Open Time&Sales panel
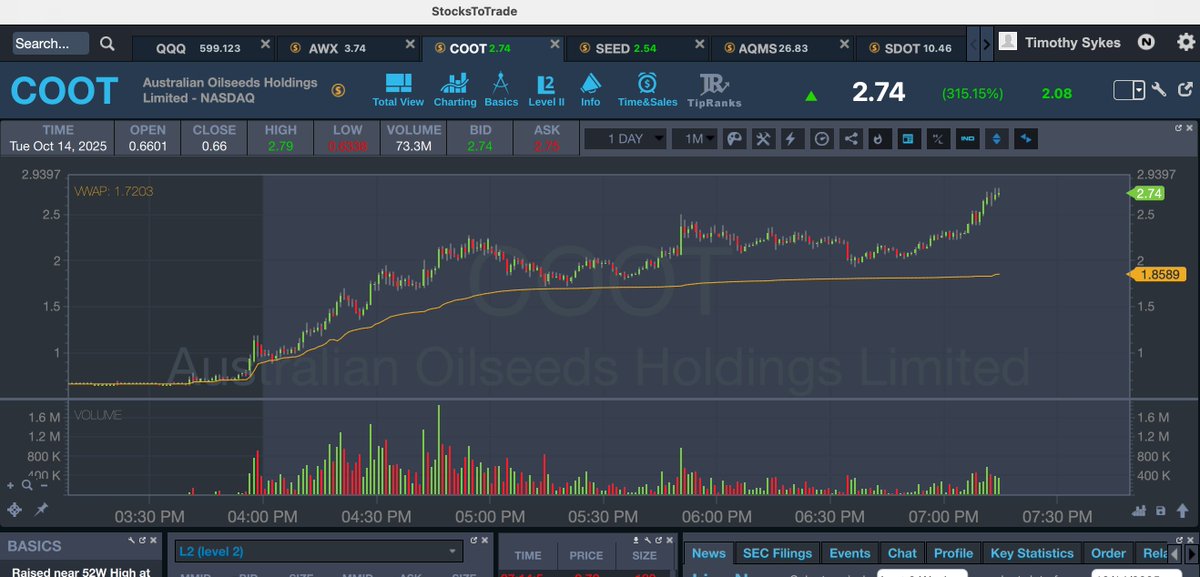Image resolution: width=1200 pixels, height=577 pixels. (x=647, y=90)
